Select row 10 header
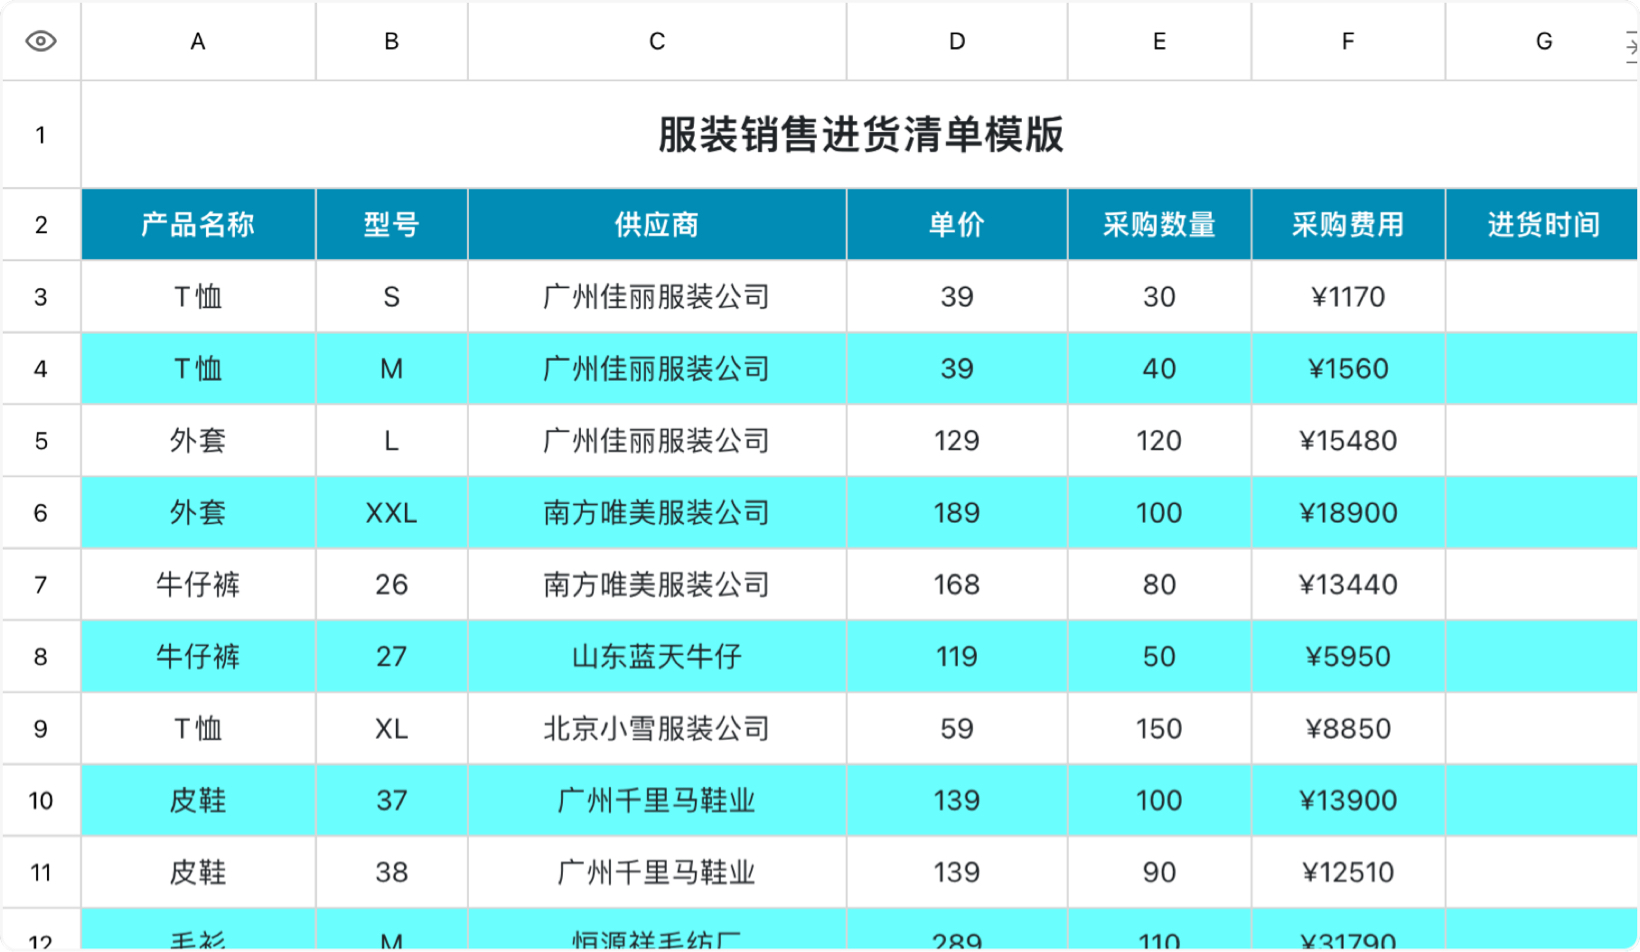Viewport: 1640px width, 952px height. click(x=41, y=801)
